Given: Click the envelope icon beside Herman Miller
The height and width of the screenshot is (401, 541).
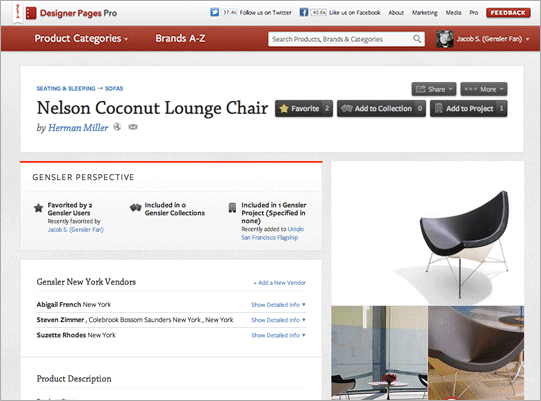Looking at the screenshot, I should [x=133, y=127].
